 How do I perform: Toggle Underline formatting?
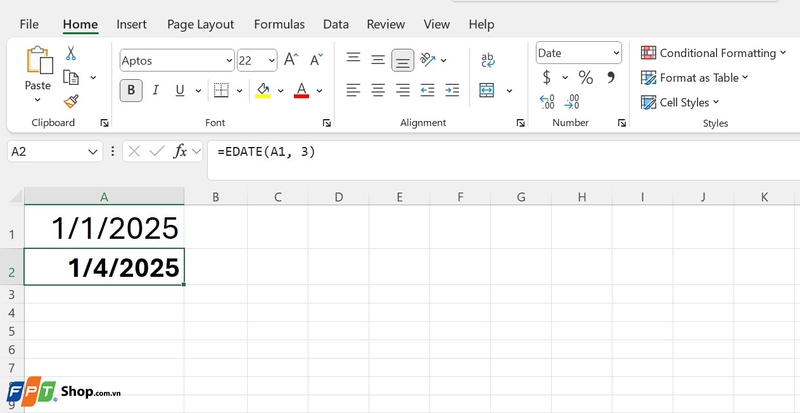click(x=180, y=90)
